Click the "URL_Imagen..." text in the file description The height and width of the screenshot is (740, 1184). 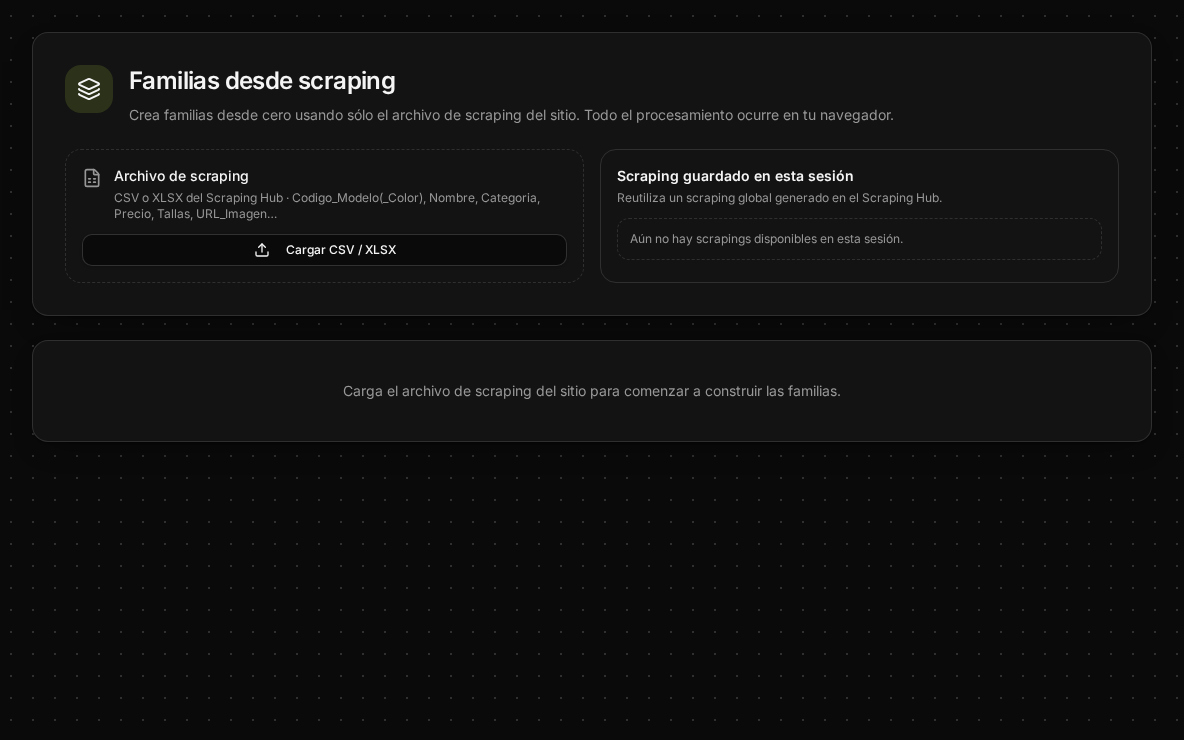click(236, 214)
